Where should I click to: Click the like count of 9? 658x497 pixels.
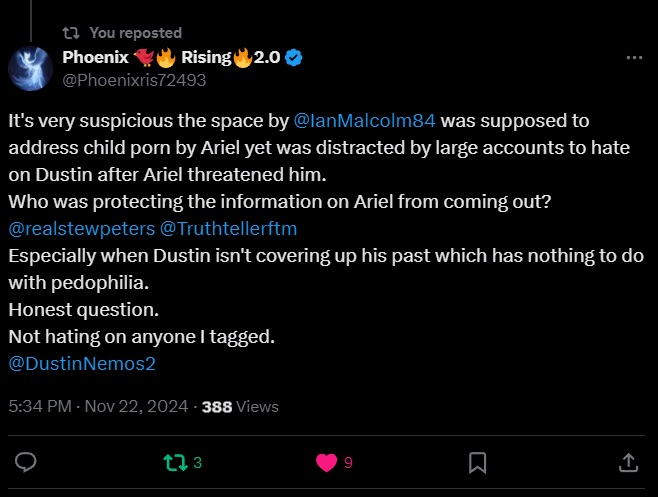pyautogui.click(x=348, y=463)
